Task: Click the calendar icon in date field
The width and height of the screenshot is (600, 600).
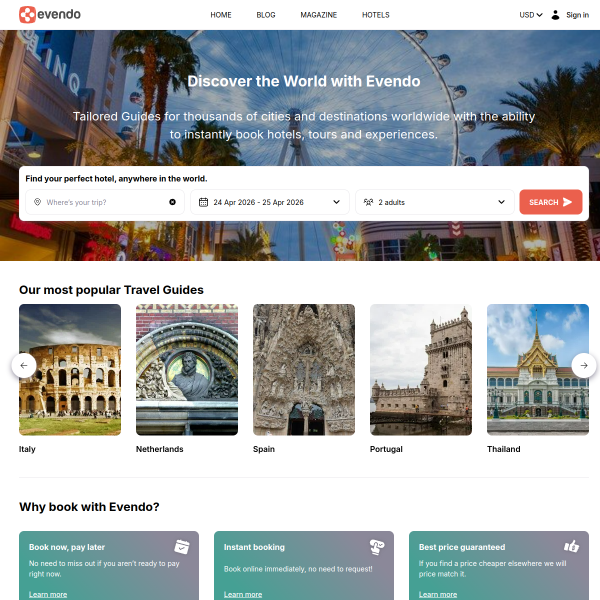Action: [x=203, y=202]
